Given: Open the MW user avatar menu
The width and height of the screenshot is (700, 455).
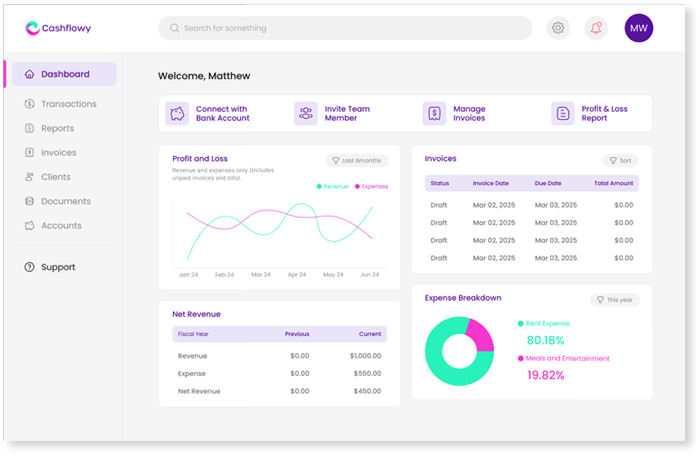Looking at the screenshot, I should point(639,28).
